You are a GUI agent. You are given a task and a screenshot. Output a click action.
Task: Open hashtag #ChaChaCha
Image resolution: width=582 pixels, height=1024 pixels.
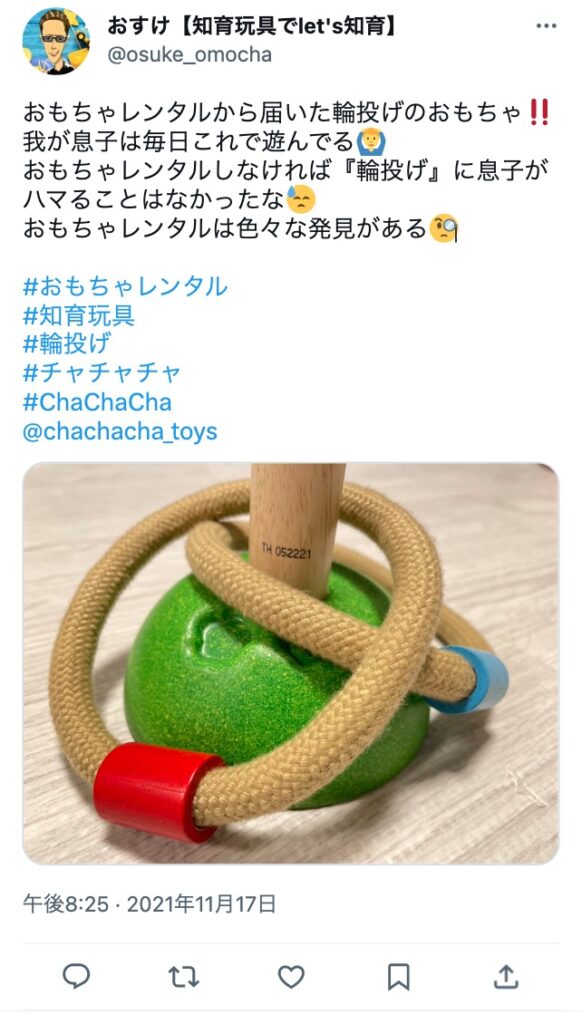tap(97, 402)
